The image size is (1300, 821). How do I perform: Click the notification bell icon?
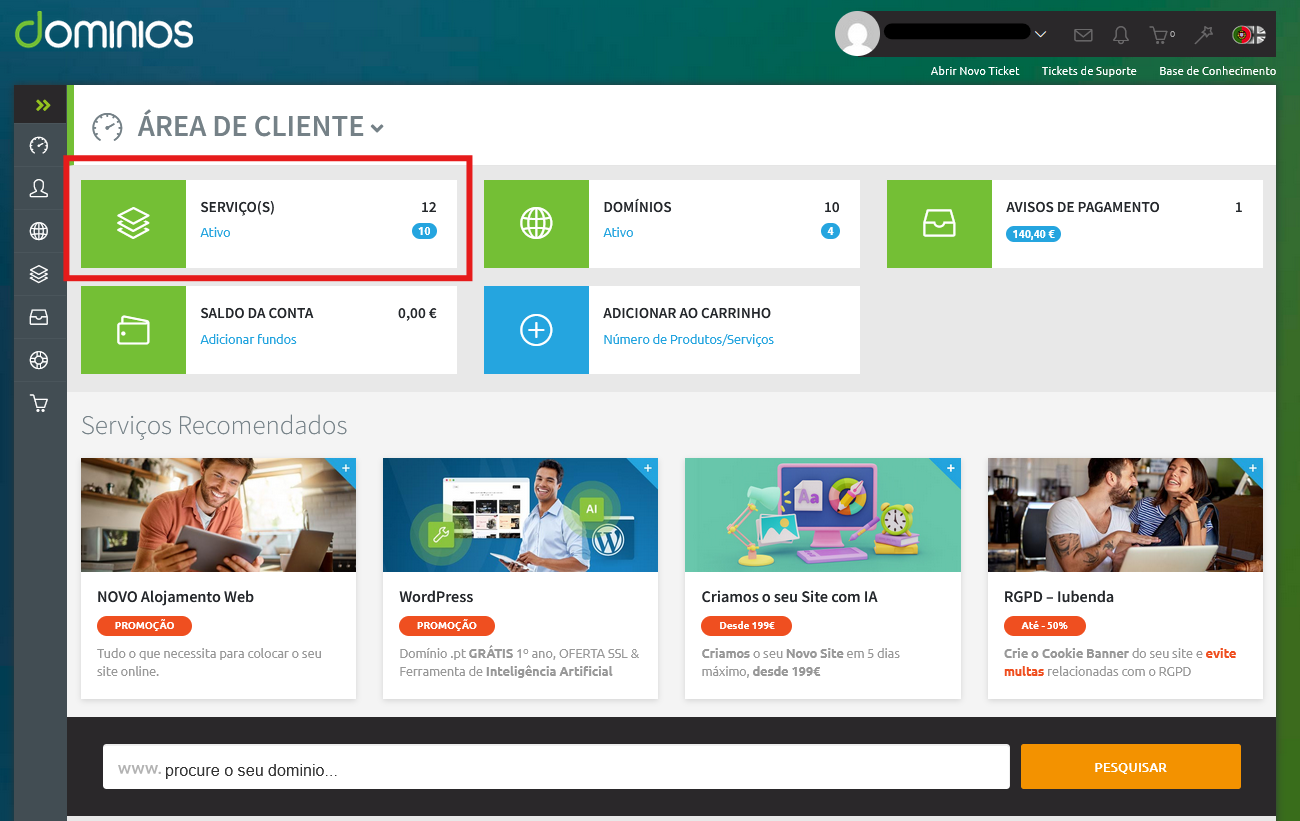coord(1121,35)
